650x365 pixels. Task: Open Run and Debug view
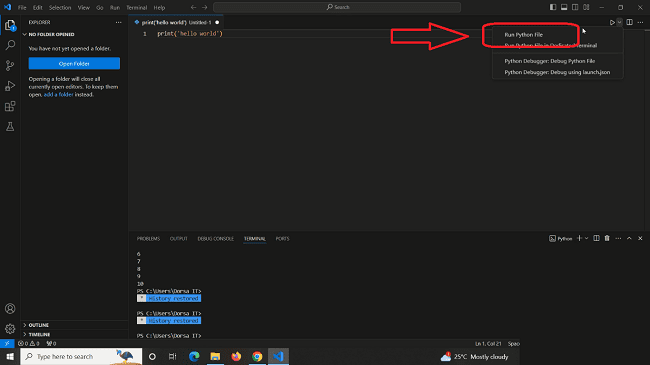10,86
